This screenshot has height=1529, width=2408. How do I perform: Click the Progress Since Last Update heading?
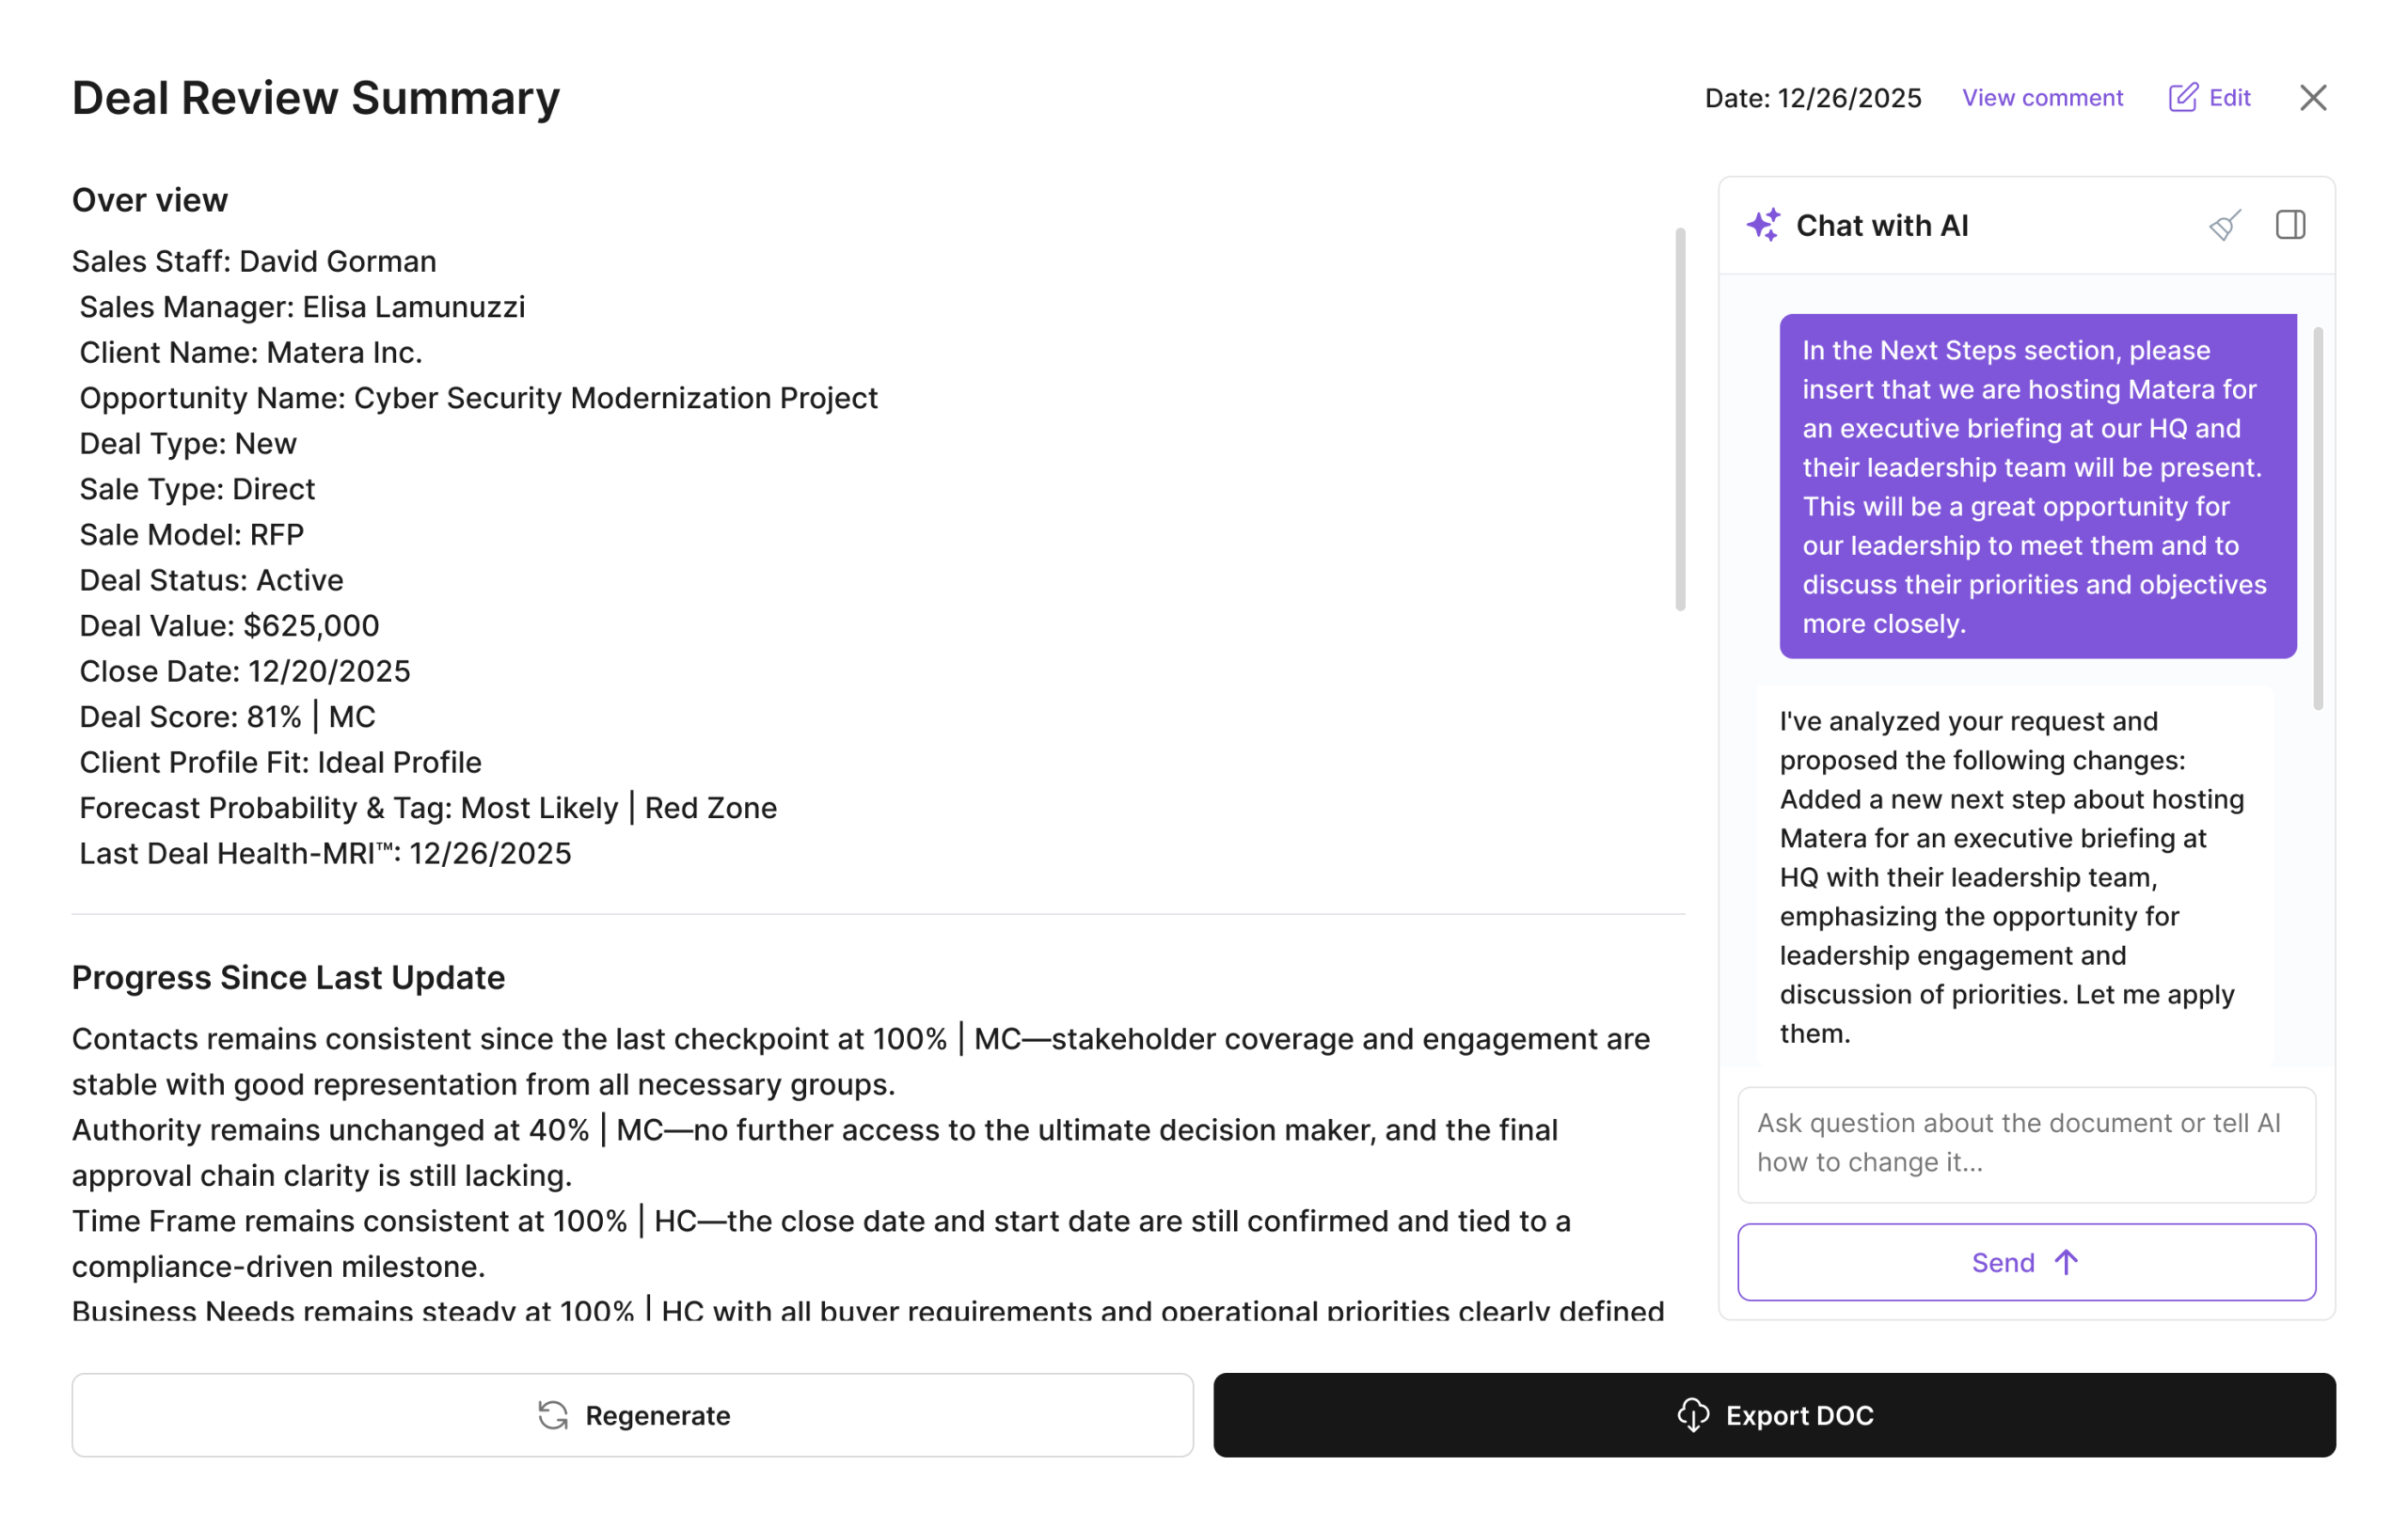[x=288, y=977]
